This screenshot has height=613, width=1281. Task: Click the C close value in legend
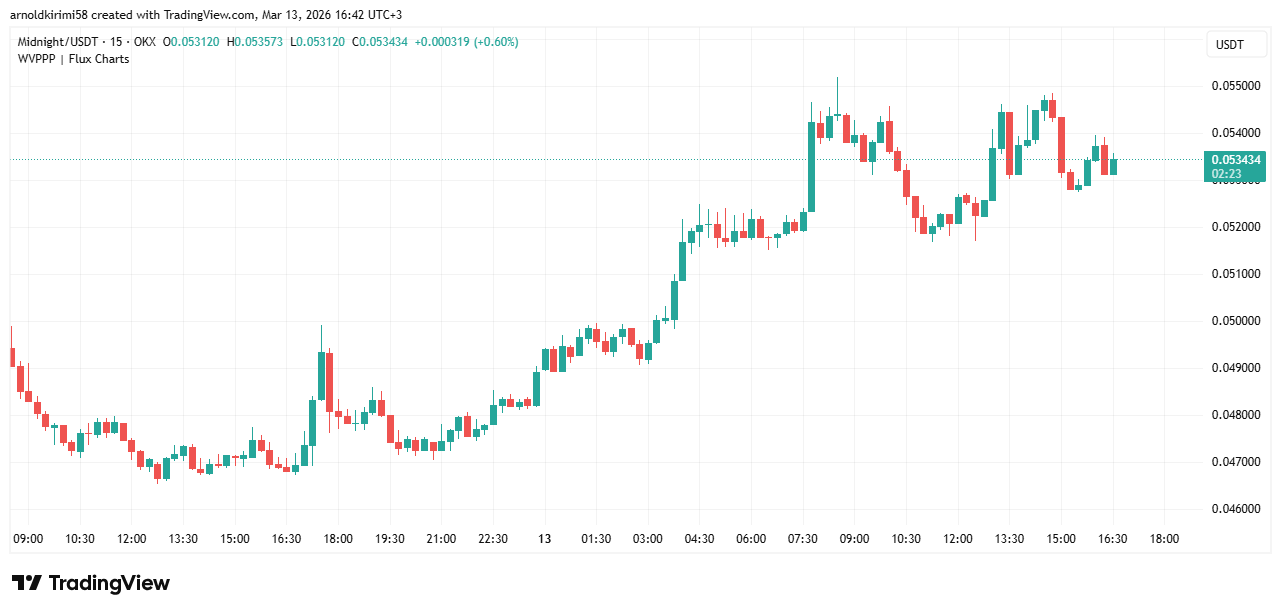[x=386, y=42]
